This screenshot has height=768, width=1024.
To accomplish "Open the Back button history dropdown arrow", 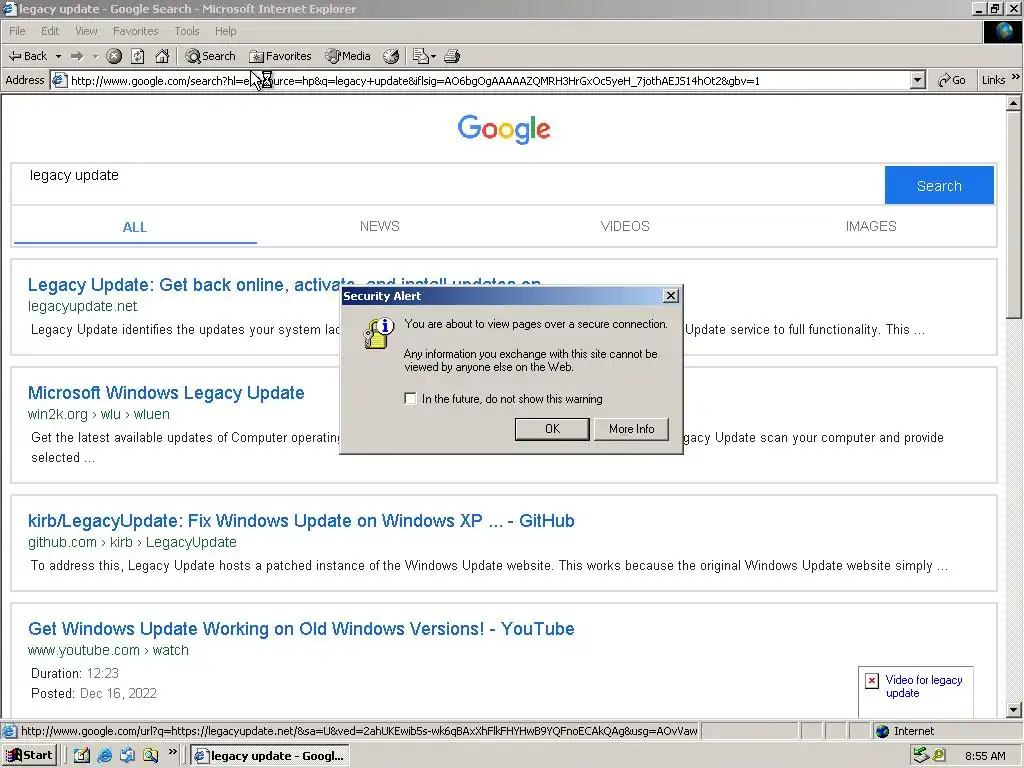I will click(x=58, y=56).
